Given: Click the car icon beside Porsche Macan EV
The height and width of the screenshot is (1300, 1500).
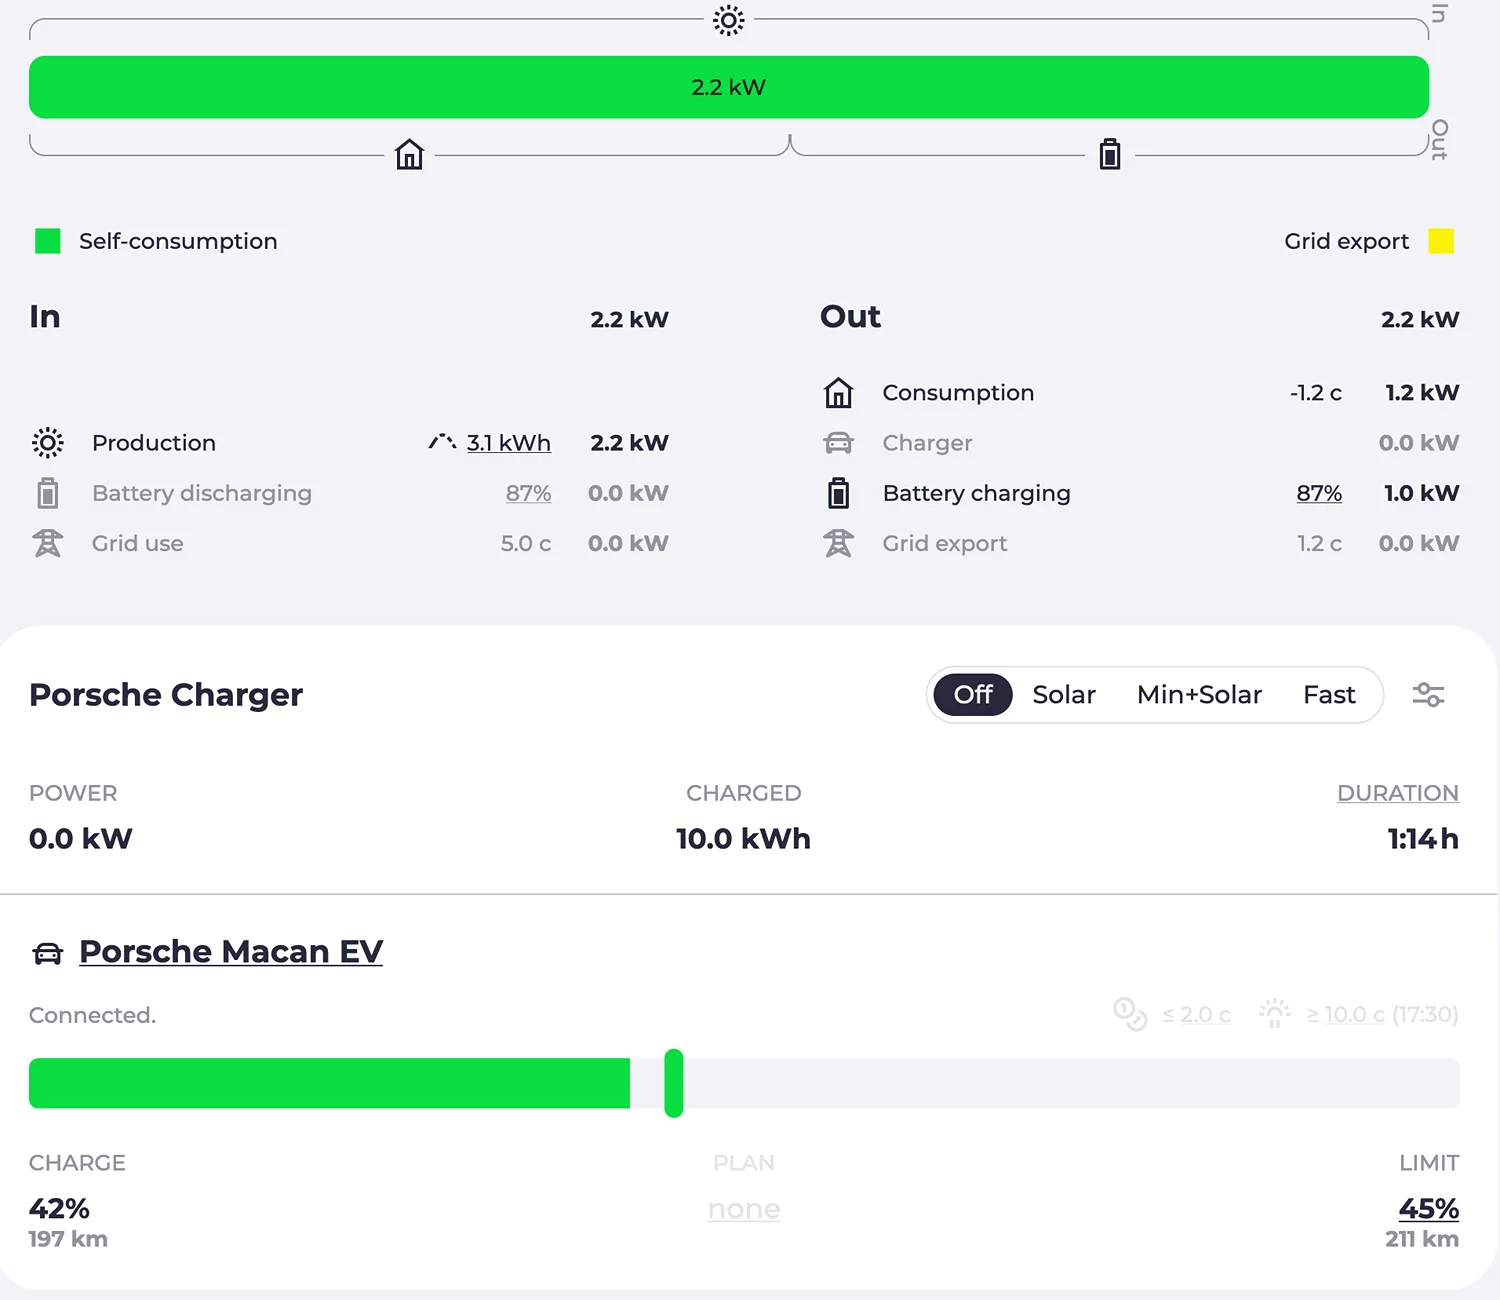Looking at the screenshot, I should pos(45,951).
